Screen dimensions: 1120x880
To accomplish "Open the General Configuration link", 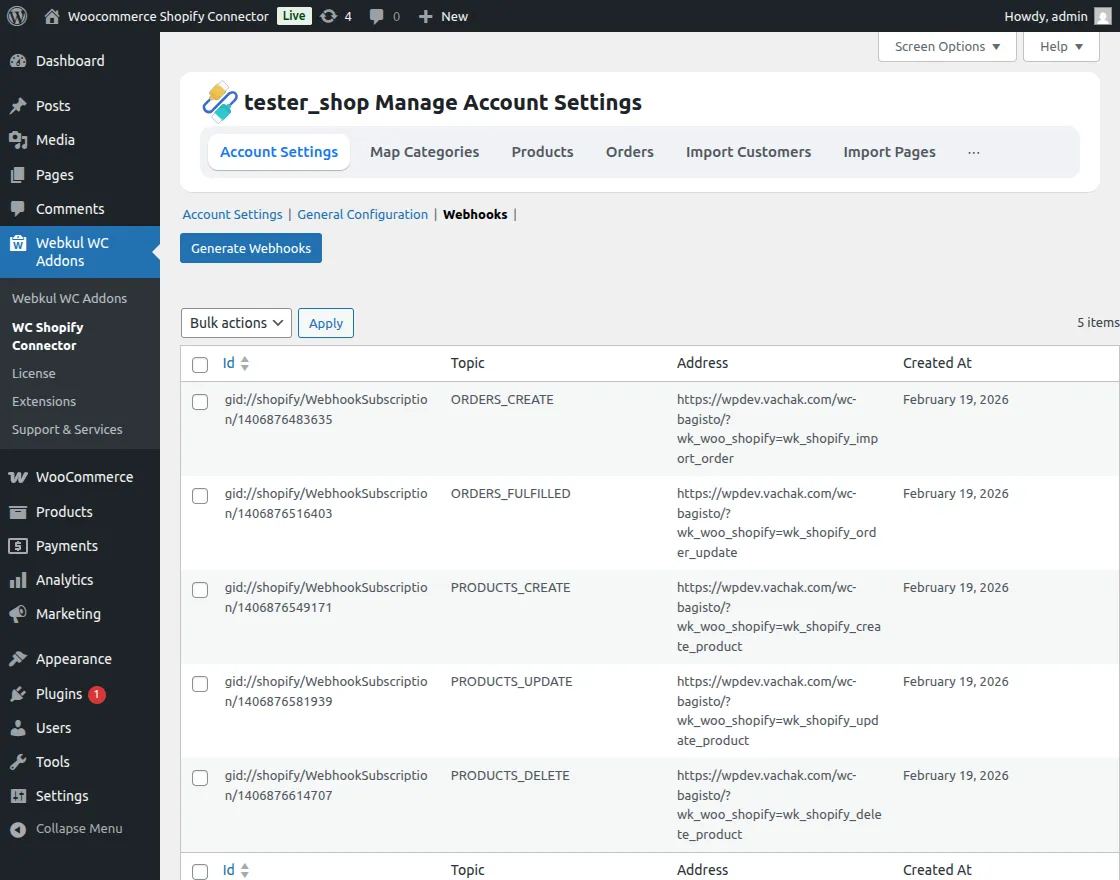I will [362, 214].
